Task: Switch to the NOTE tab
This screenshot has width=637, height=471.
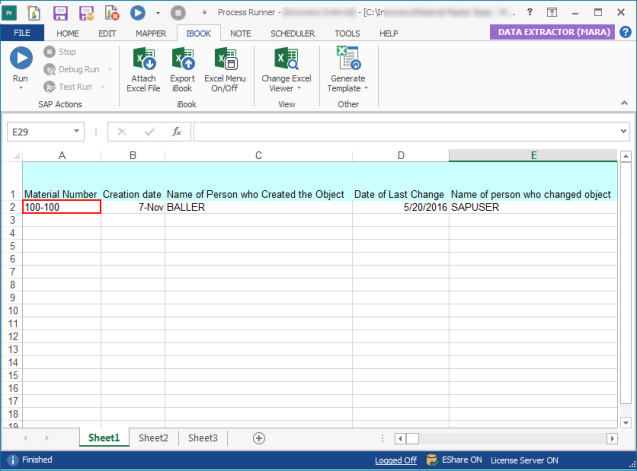Action: (x=240, y=33)
